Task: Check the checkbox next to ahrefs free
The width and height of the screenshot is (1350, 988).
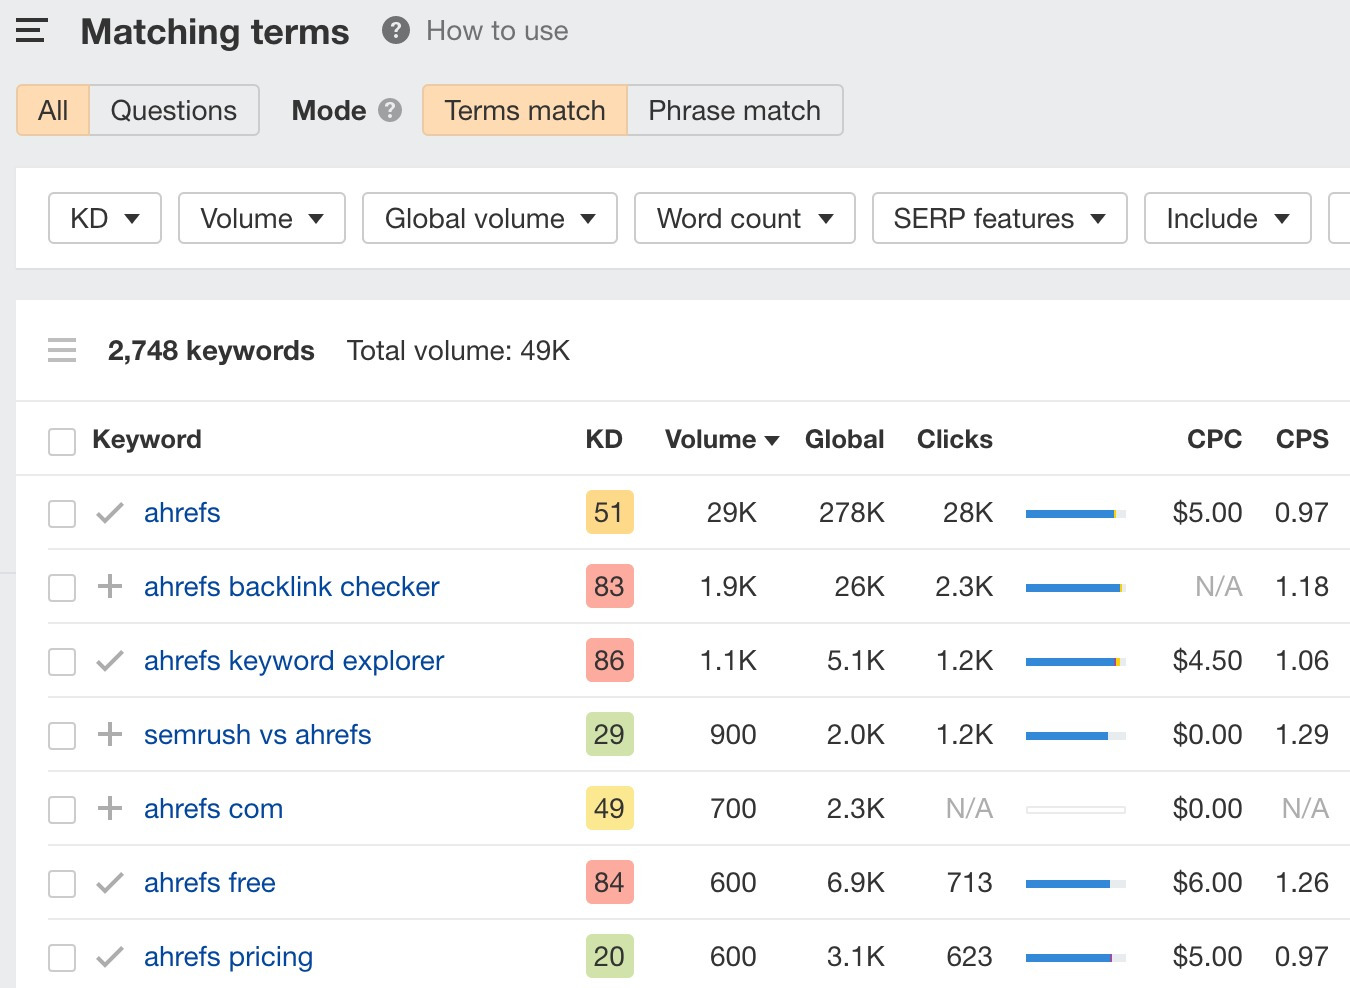Action: tap(62, 883)
